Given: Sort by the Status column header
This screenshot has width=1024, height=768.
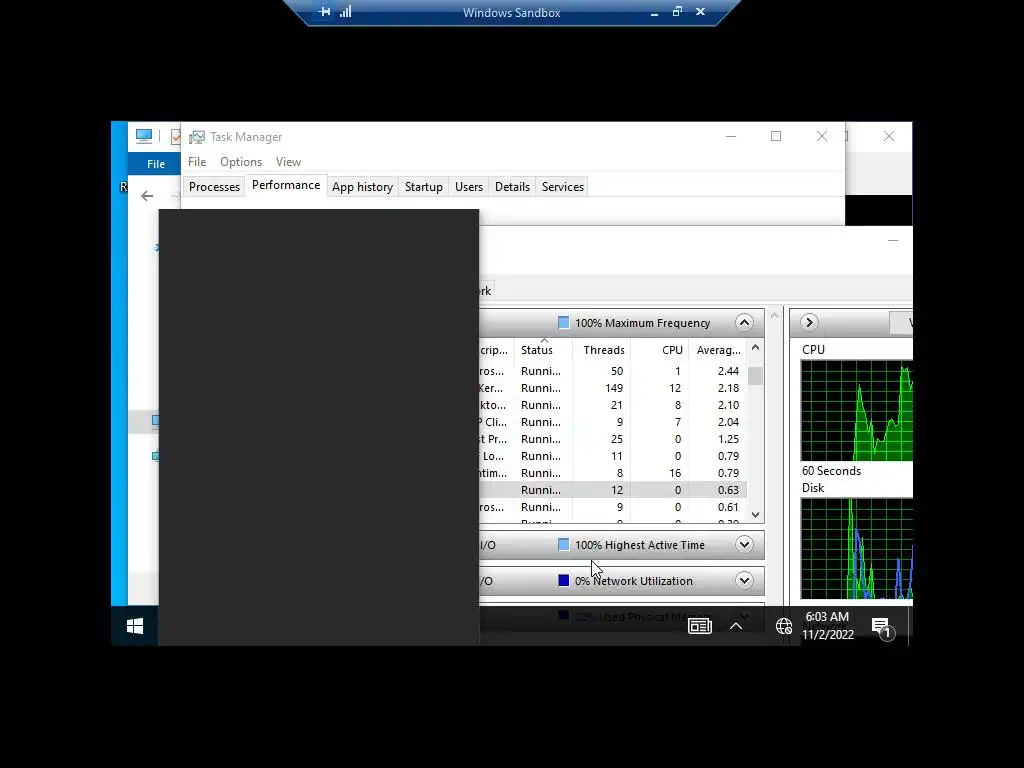Looking at the screenshot, I should pos(543,350).
